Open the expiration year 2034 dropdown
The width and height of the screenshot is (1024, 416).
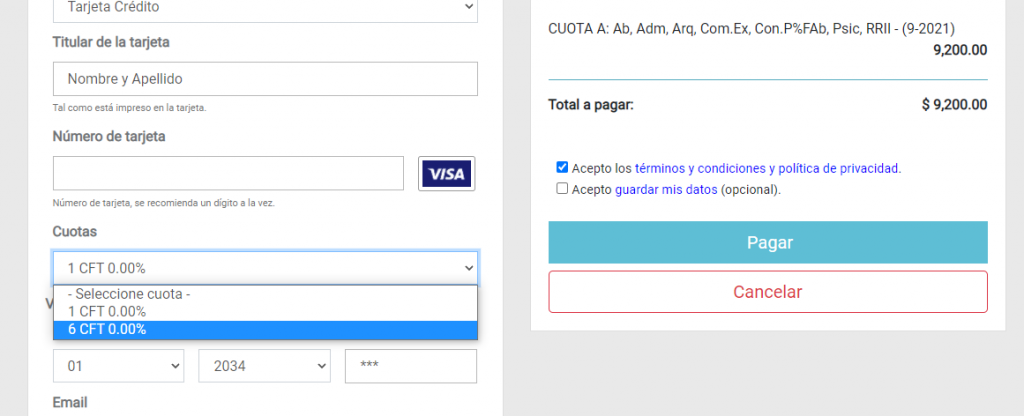click(264, 366)
